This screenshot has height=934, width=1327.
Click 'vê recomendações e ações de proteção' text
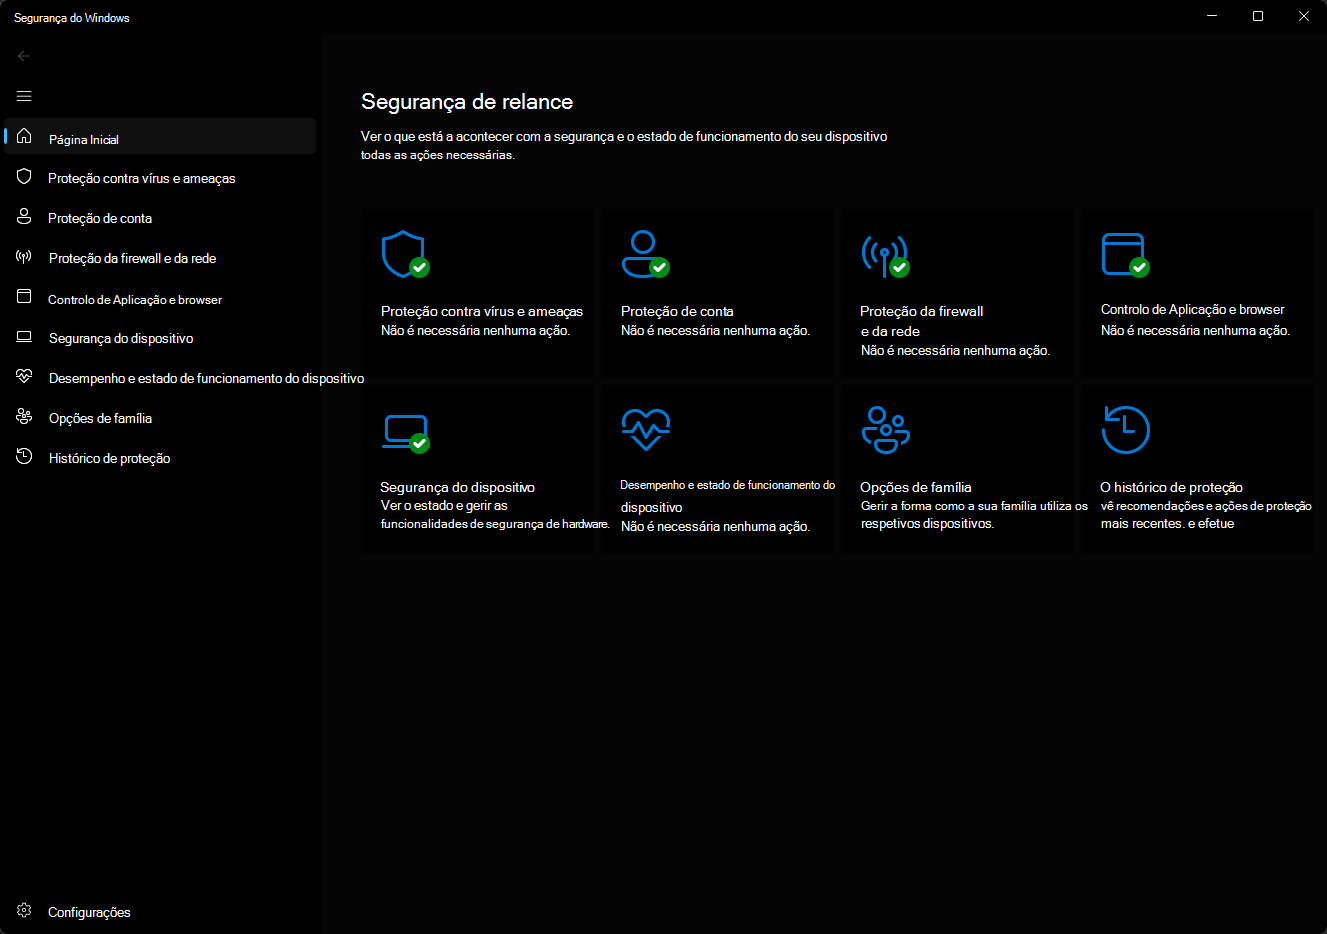(1206, 506)
